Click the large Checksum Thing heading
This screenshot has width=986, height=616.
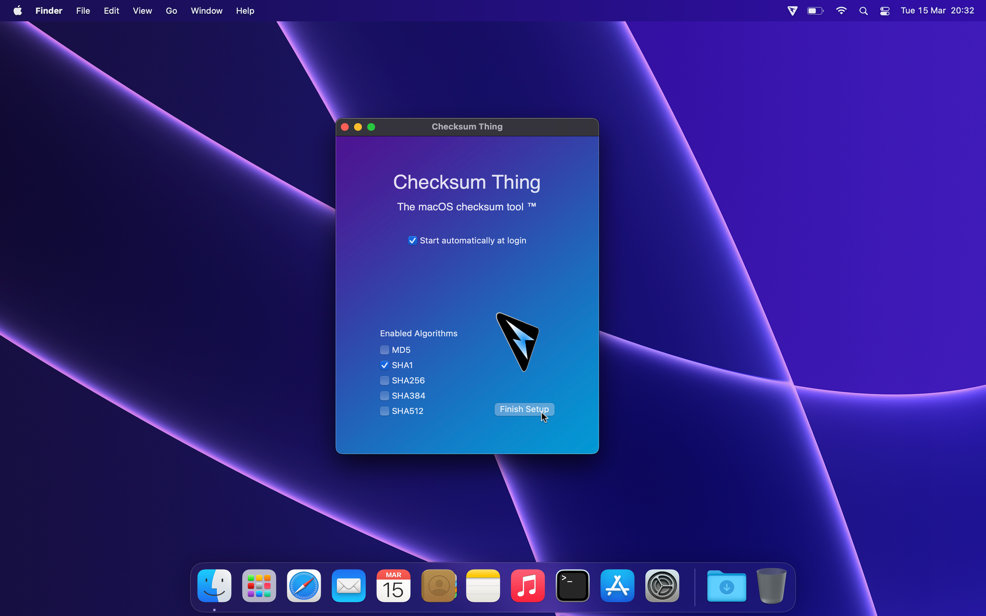[x=467, y=182]
